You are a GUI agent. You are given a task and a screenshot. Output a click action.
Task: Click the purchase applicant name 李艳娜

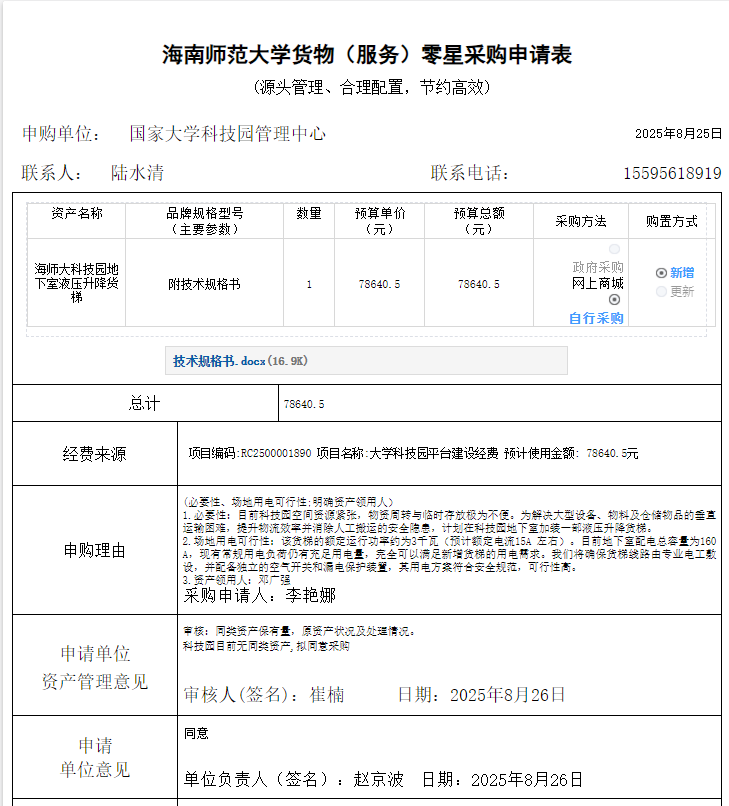pos(309,596)
